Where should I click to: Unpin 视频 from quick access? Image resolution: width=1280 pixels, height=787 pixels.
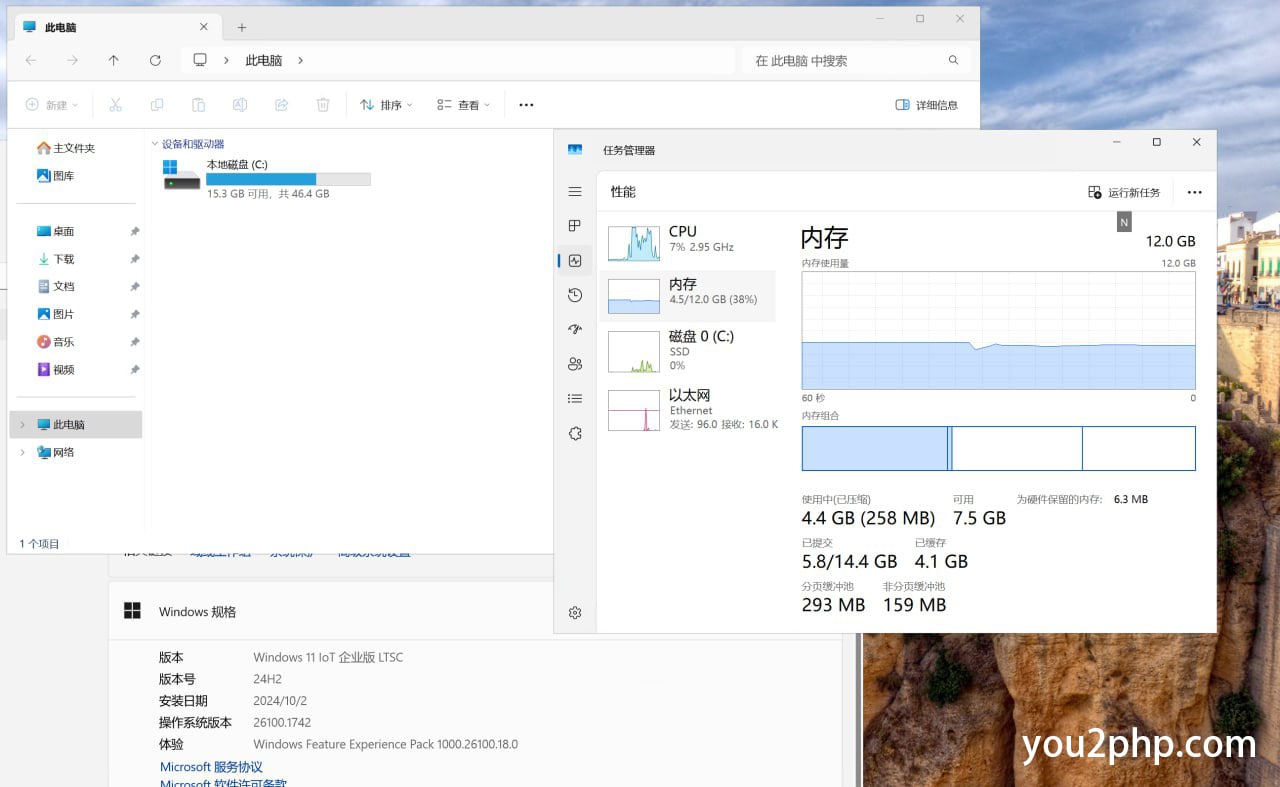tap(135, 370)
